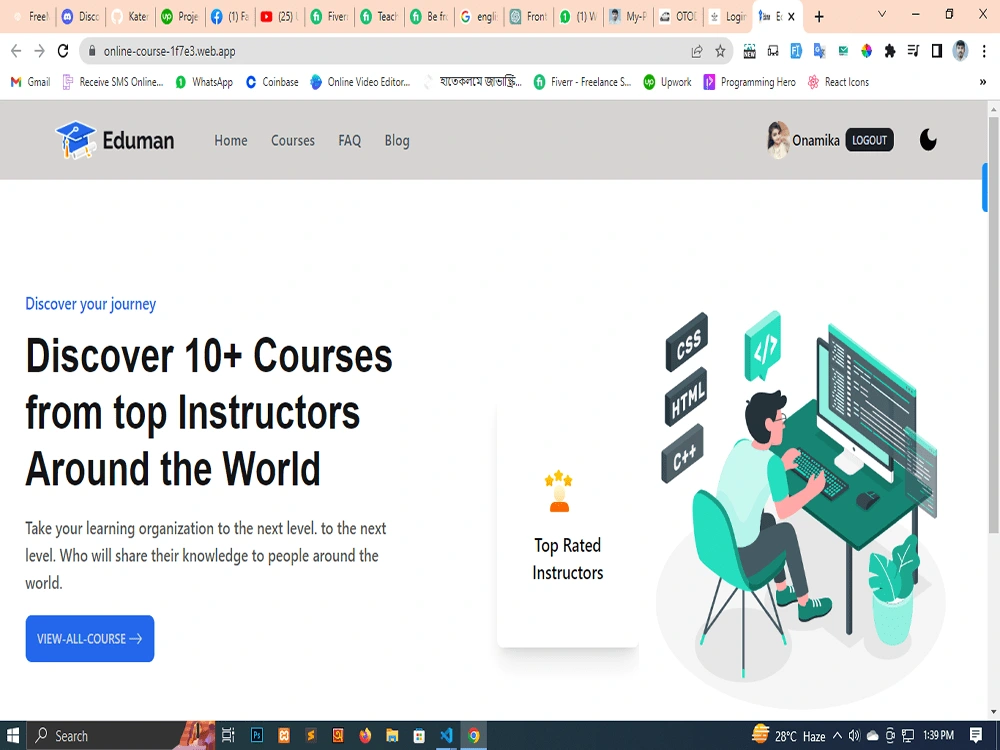Viewport: 1000px width, 750px height.
Task: Launch Photoshop from the taskbar
Action: click(257, 736)
